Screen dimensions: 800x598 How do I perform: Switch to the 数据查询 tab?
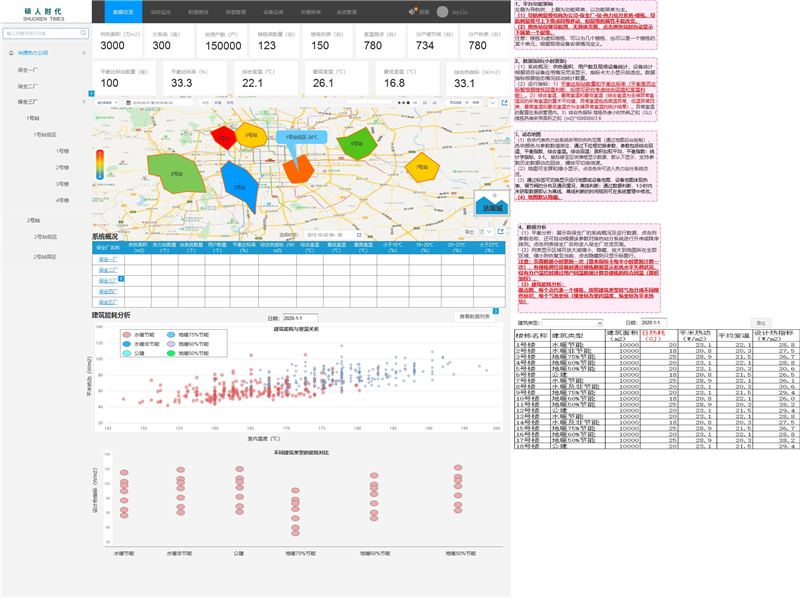point(198,12)
